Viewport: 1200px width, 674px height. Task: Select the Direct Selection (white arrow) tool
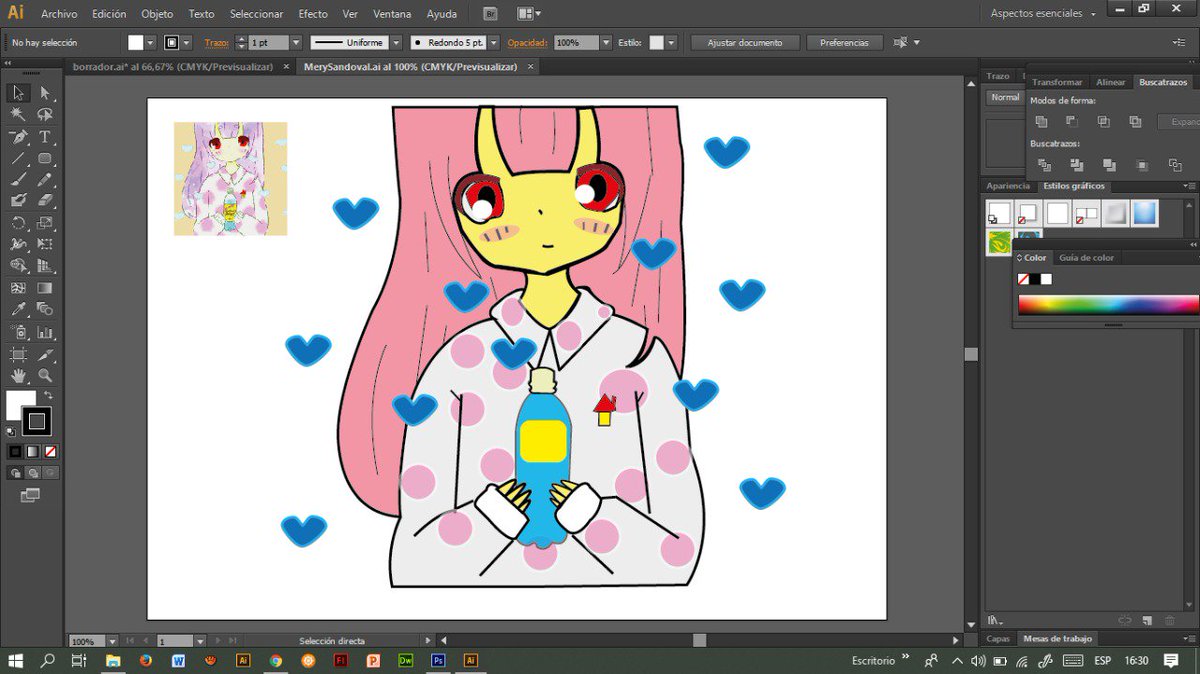pyautogui.click(x=45, y=92)
